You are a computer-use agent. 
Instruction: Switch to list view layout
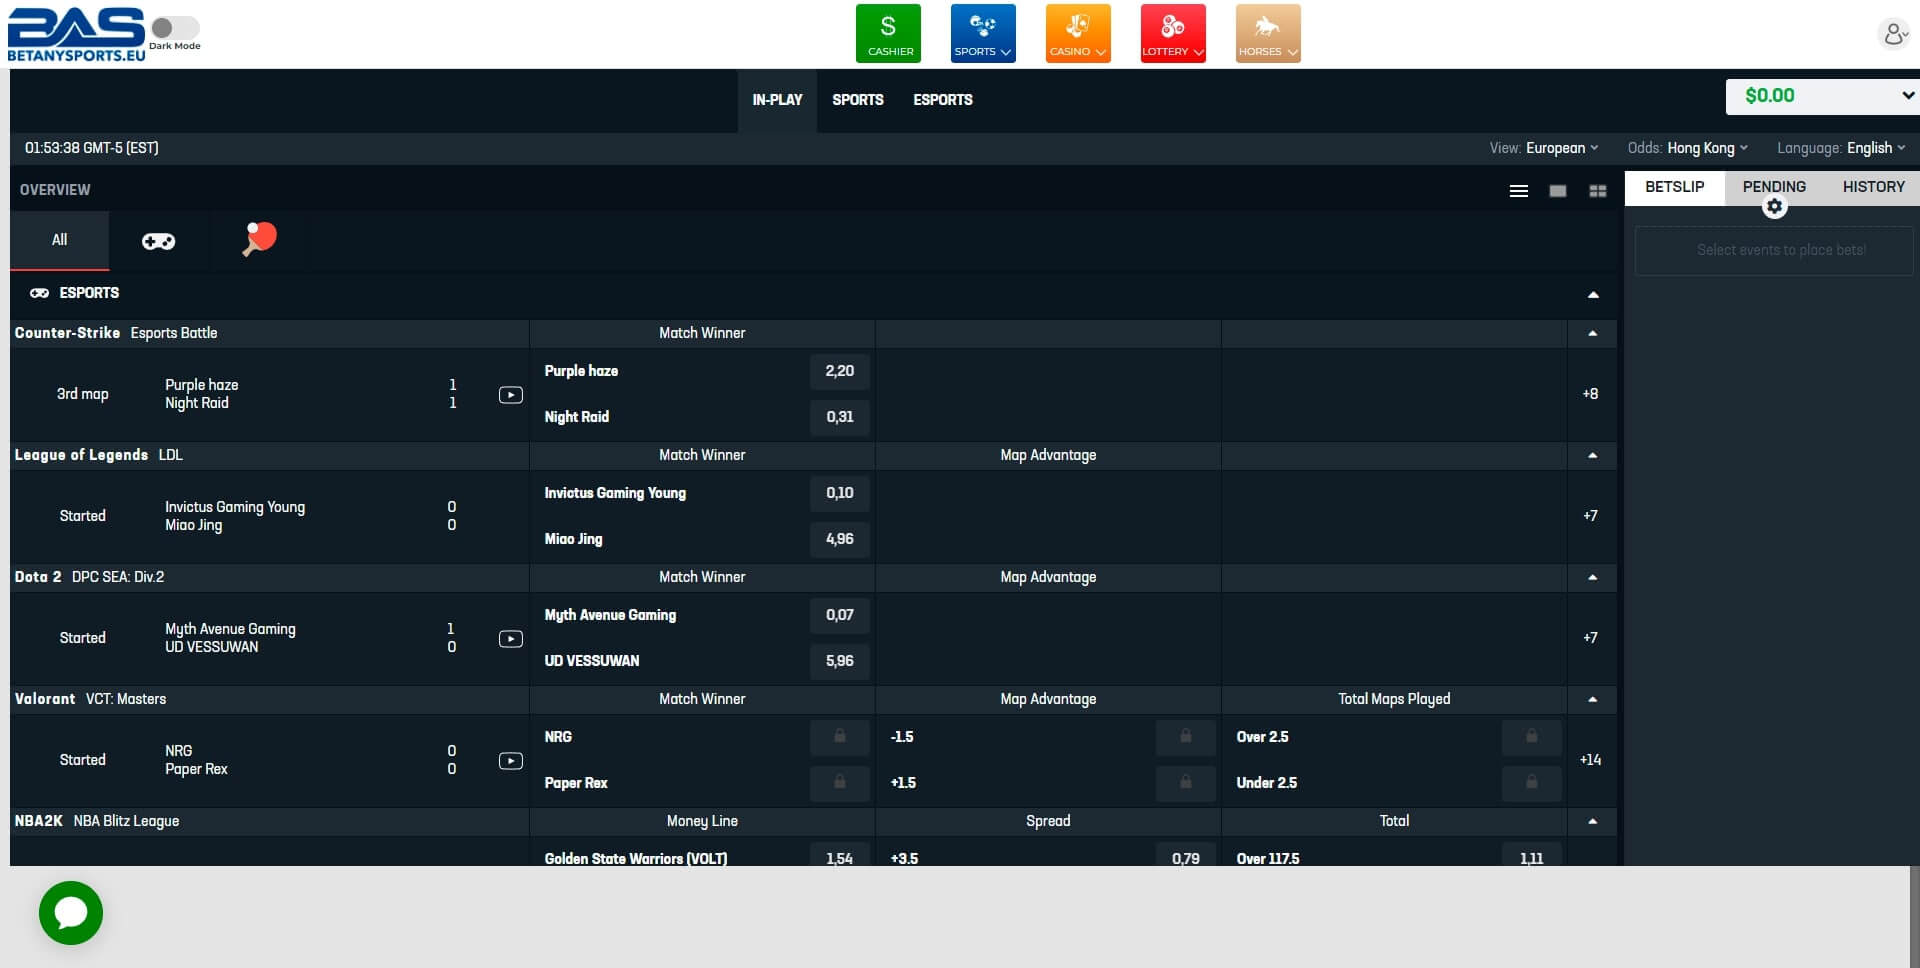(x=1519, y=190)
